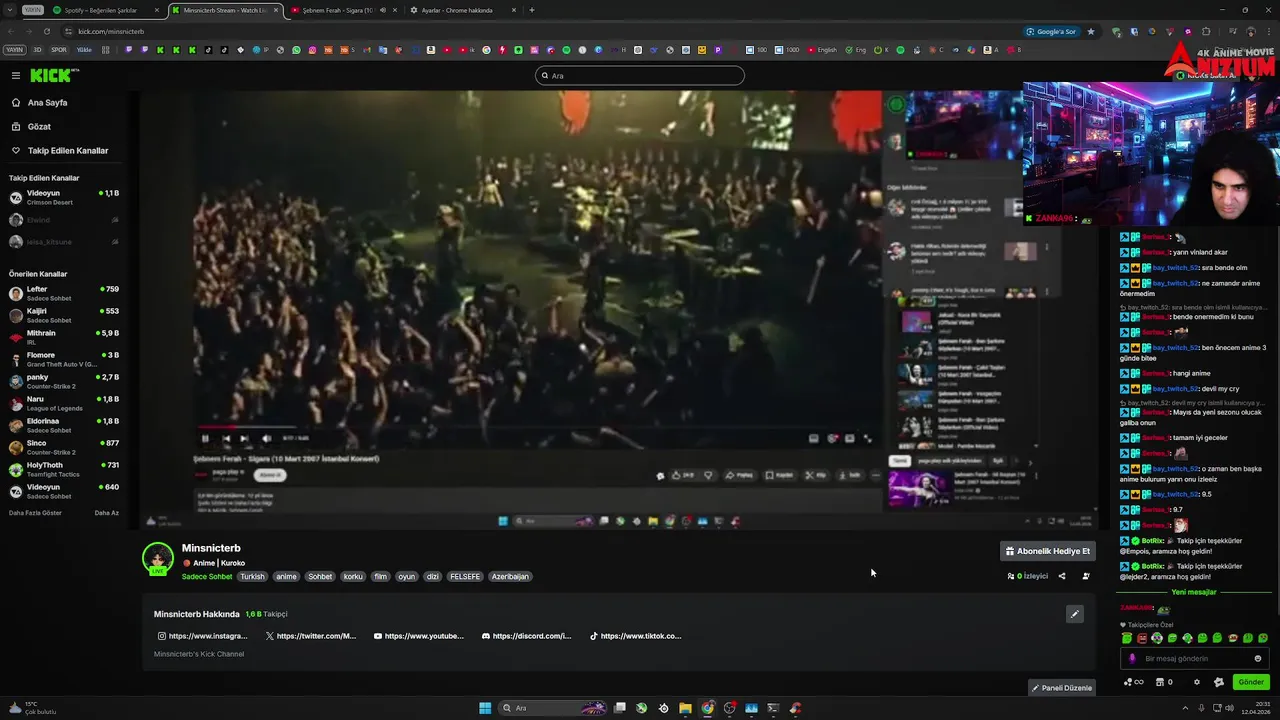Jump to Yeni mesajlar in chat

pos(1194,592)
